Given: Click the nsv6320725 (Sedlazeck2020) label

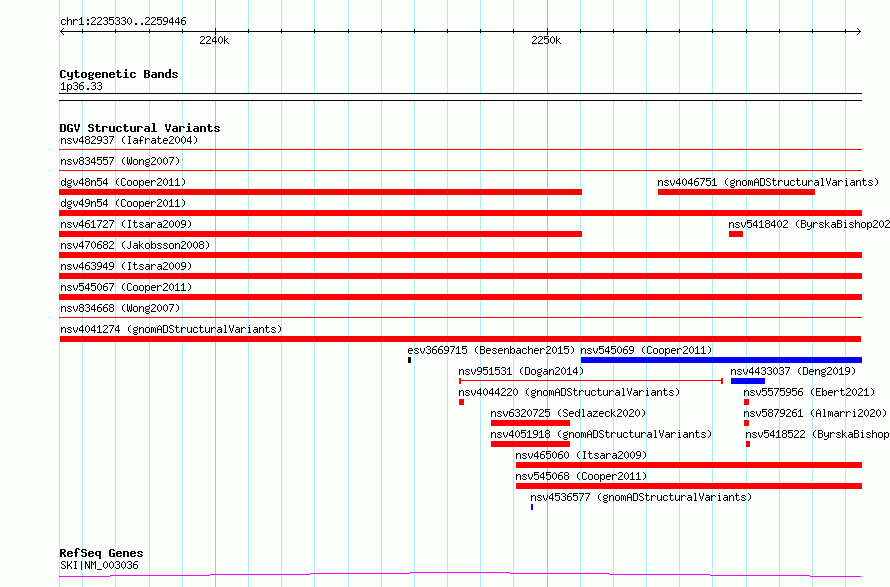Looking at the screenshot, I should pos(568,413).
